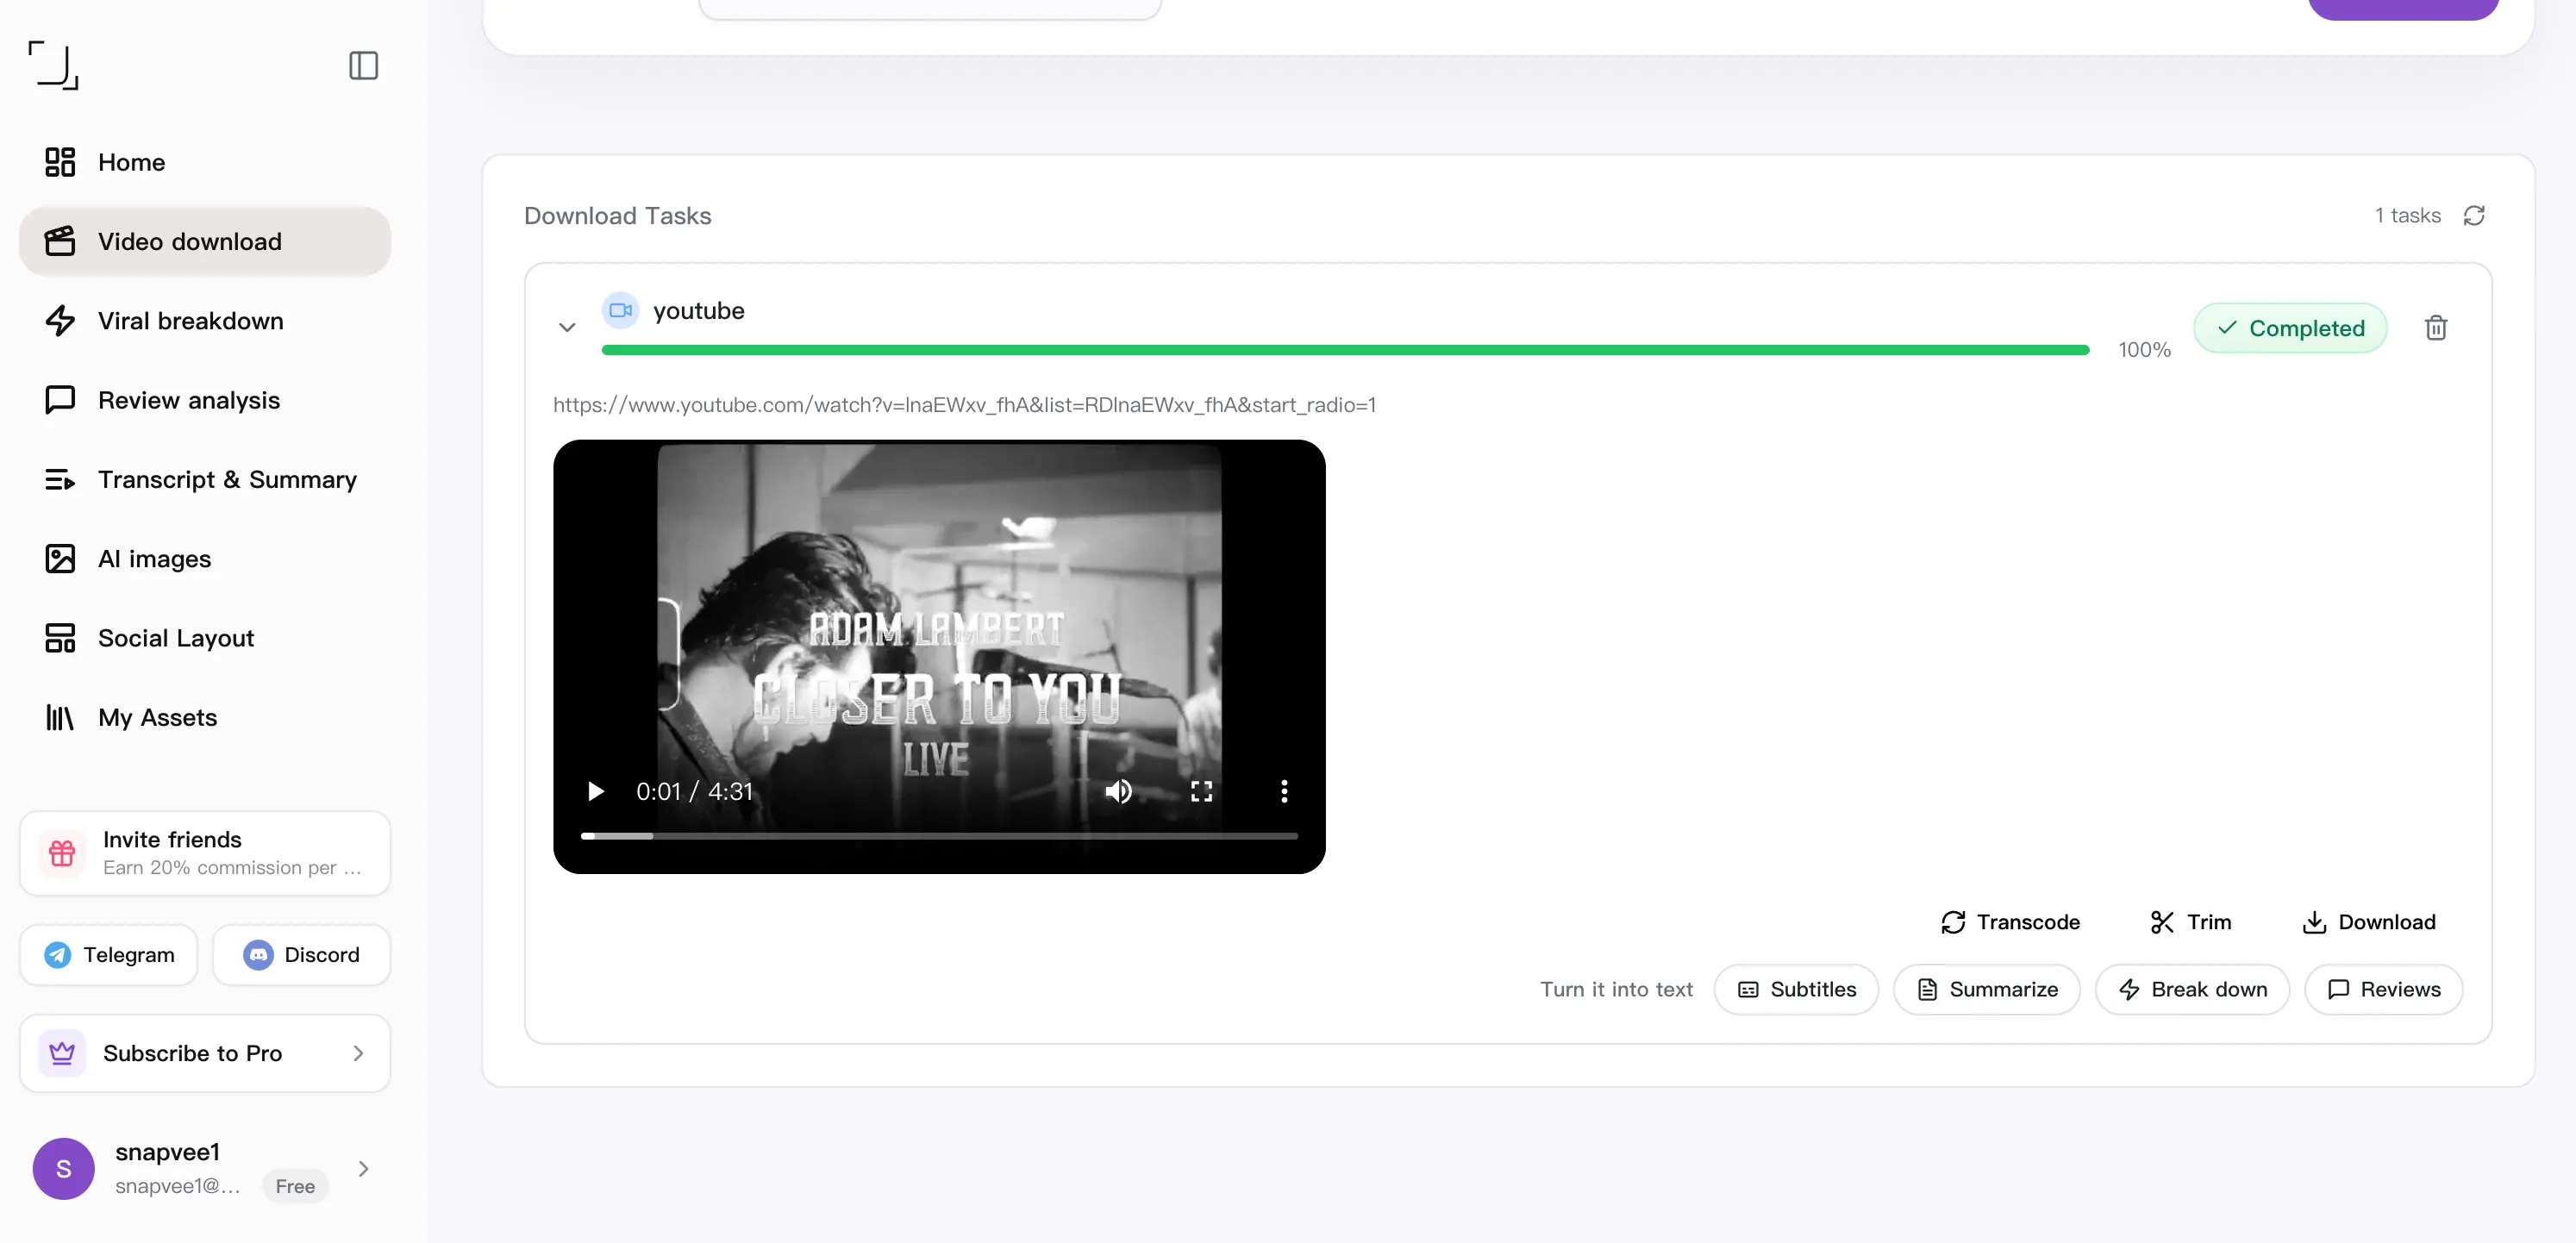This screenshot has width=2576, height=1243.
Task: Open AI images page
Action: (x=205, y=558)
